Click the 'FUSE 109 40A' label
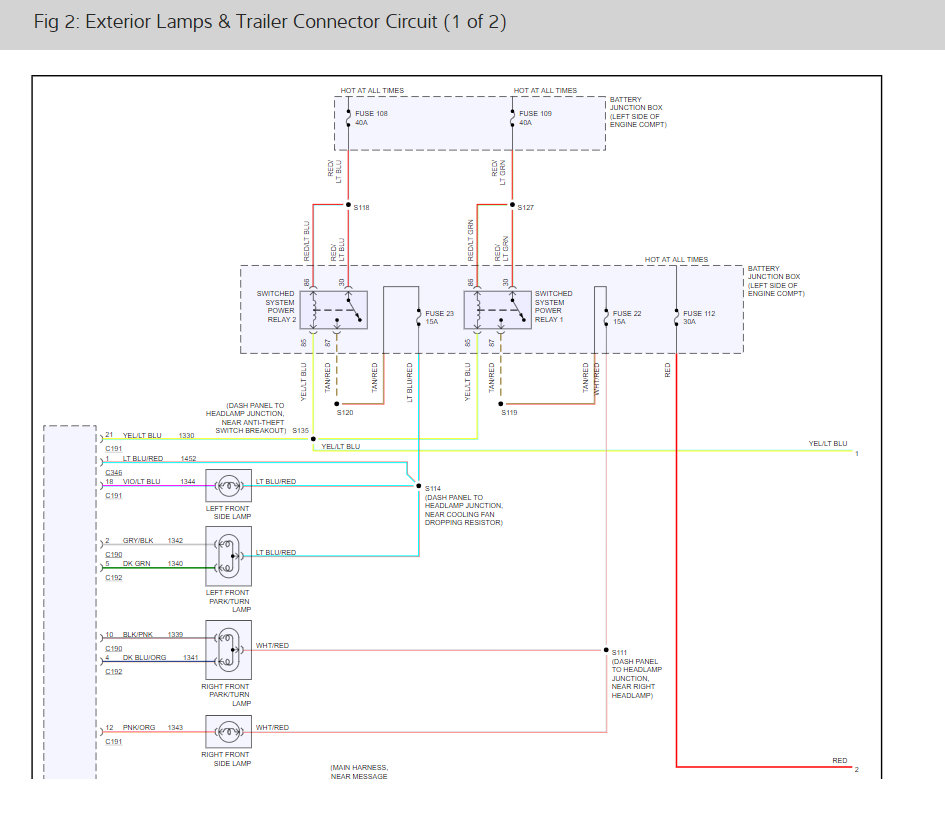 click(535, 118)
